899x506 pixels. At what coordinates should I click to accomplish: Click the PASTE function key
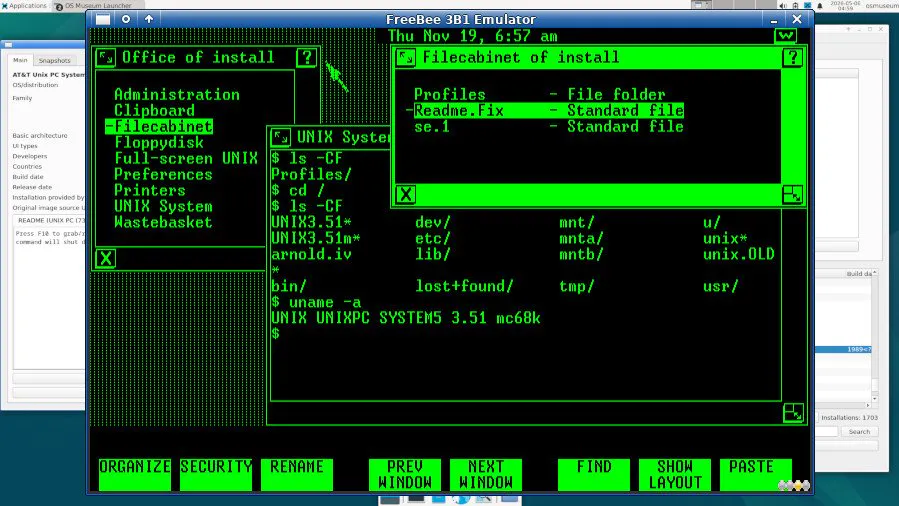[756, 474]
